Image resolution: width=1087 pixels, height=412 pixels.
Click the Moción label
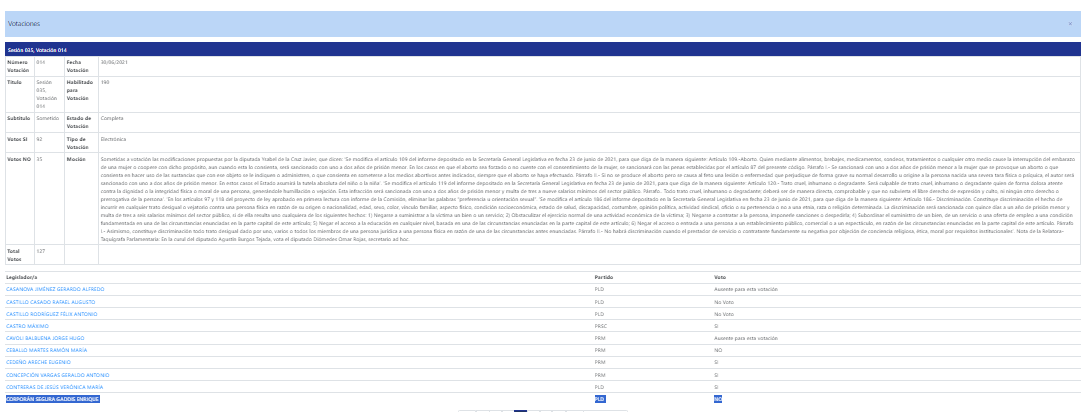(76, 160)
